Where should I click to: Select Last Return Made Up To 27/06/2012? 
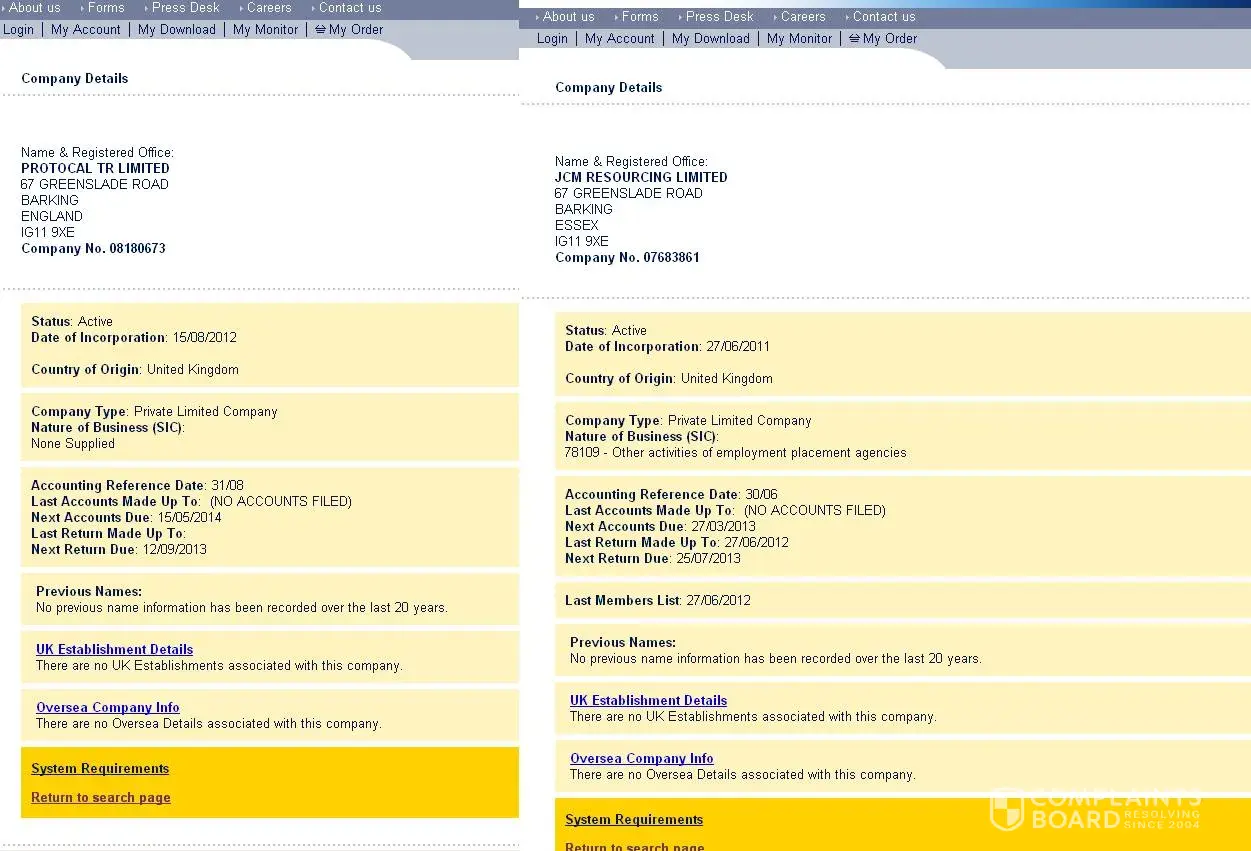pyautogui.click(x=677, y=543)
